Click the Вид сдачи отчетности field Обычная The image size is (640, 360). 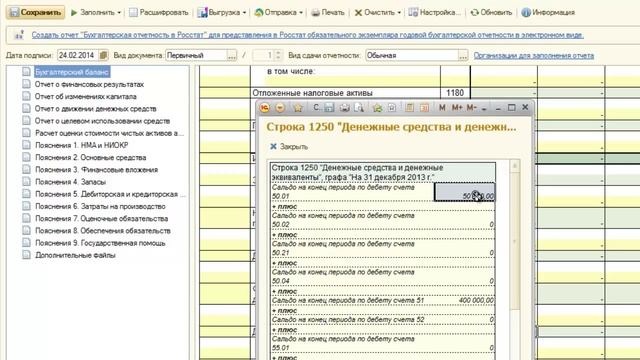[411, 55]
